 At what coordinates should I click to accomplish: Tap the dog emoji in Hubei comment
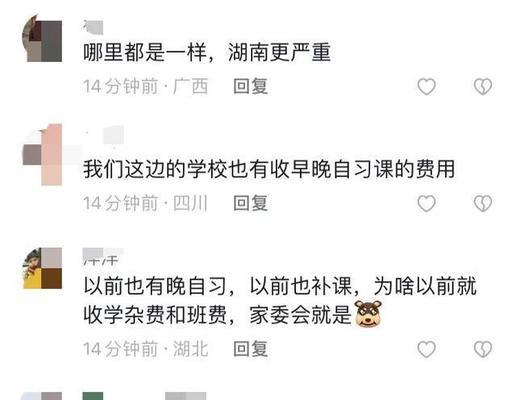(x=368, y=313)
